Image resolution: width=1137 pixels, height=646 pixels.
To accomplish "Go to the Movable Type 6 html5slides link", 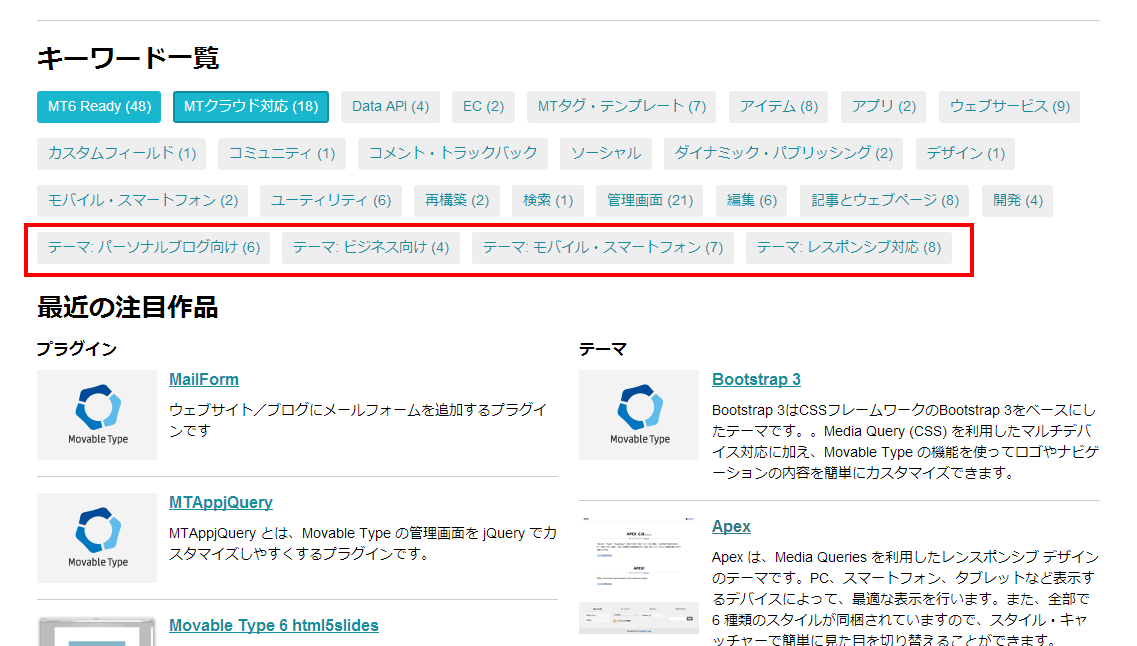I will click(274, 626).
